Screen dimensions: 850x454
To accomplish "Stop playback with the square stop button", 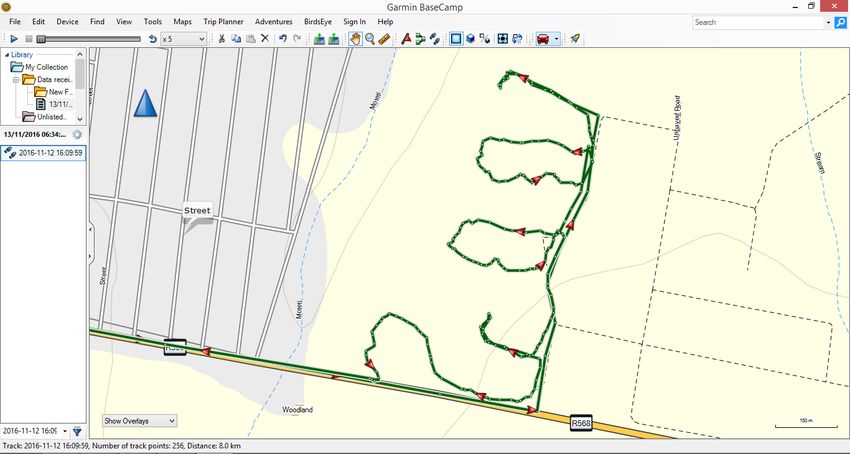I will click(x=29, y=39).
